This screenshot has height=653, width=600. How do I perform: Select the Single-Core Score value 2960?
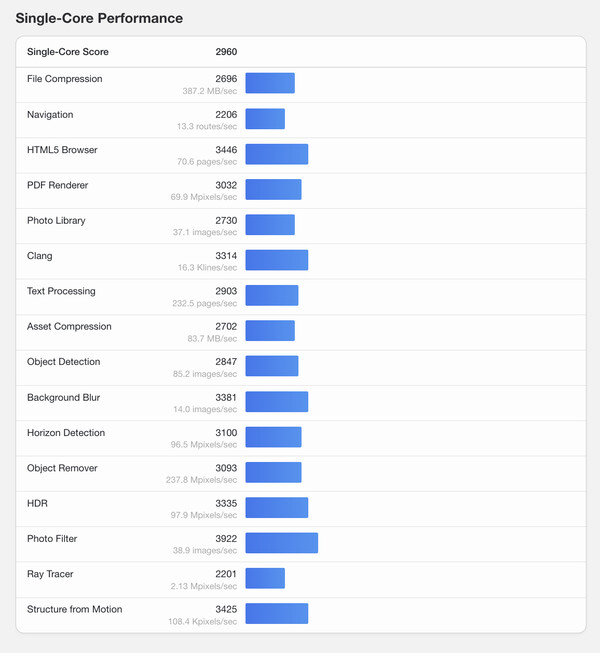click(x=226, y=52)
